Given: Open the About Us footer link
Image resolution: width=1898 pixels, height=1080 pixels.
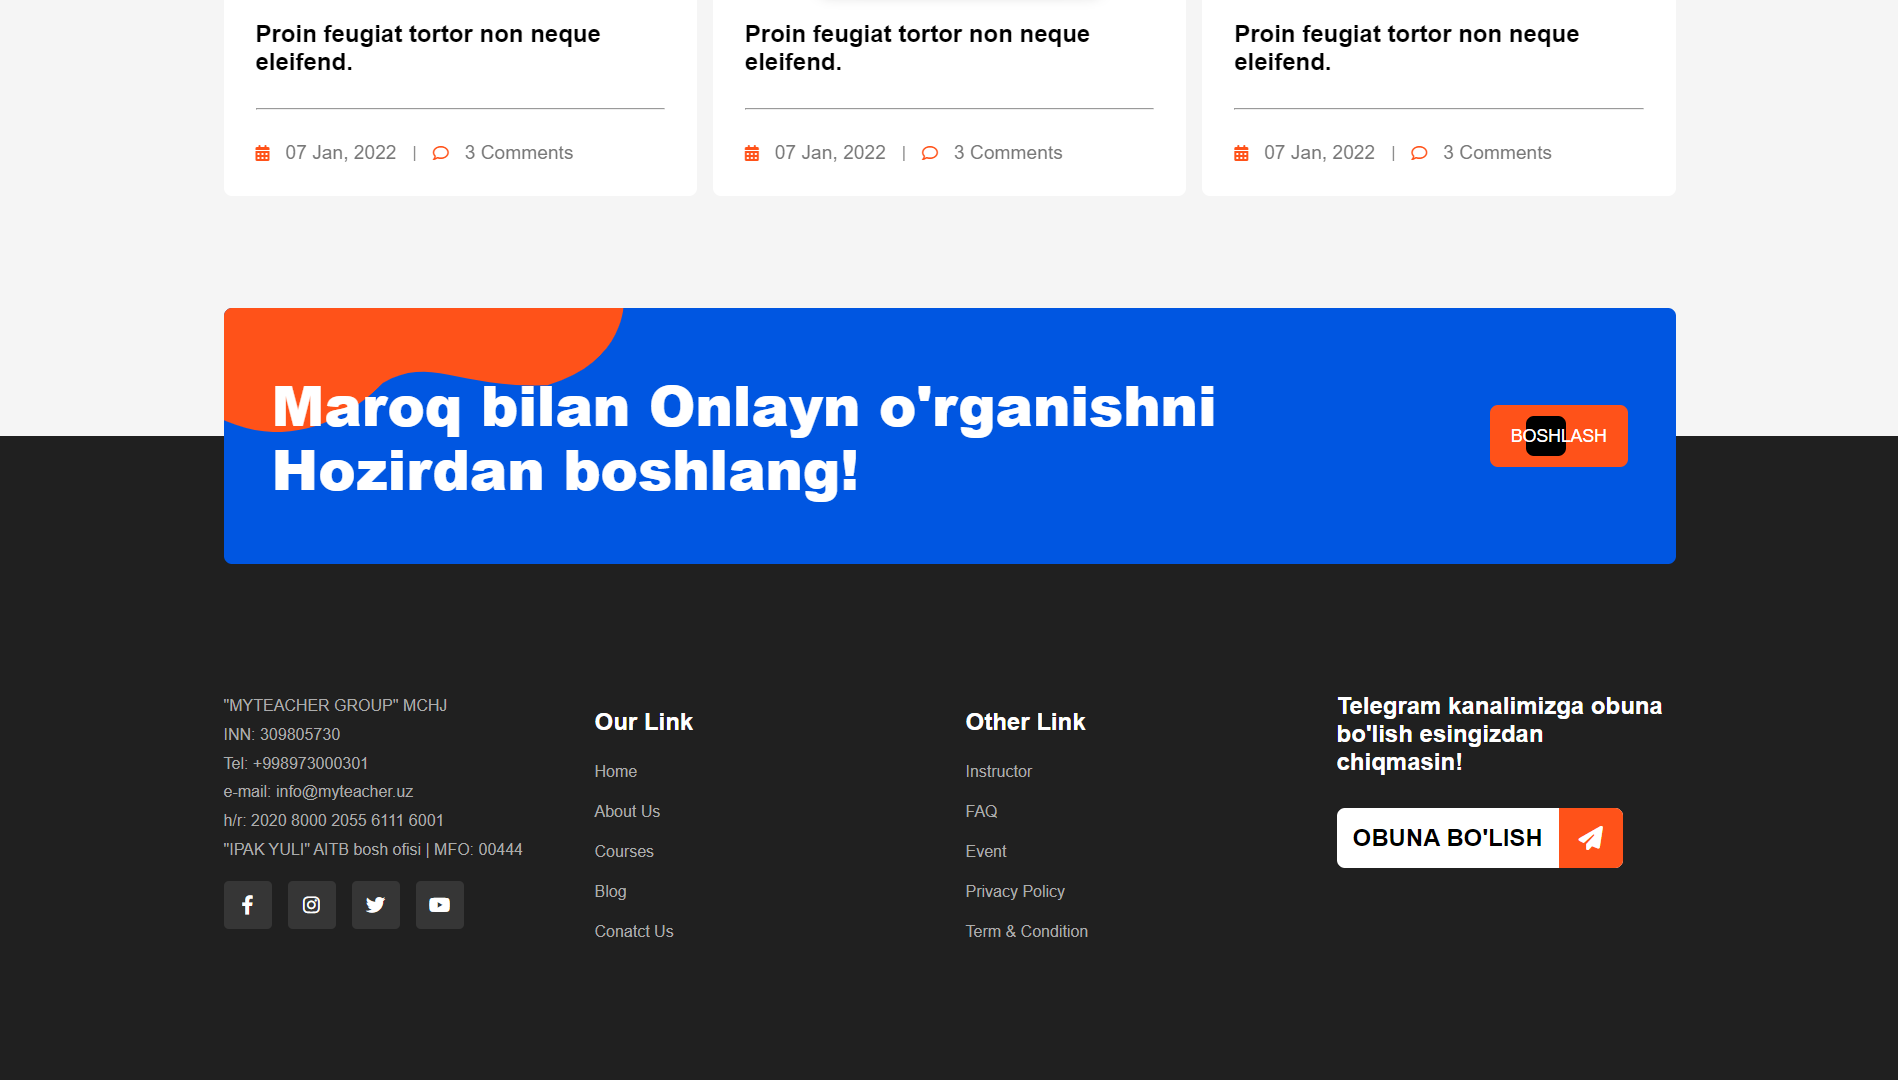Looking at the screenshot, I should click(x=627, y=811).
